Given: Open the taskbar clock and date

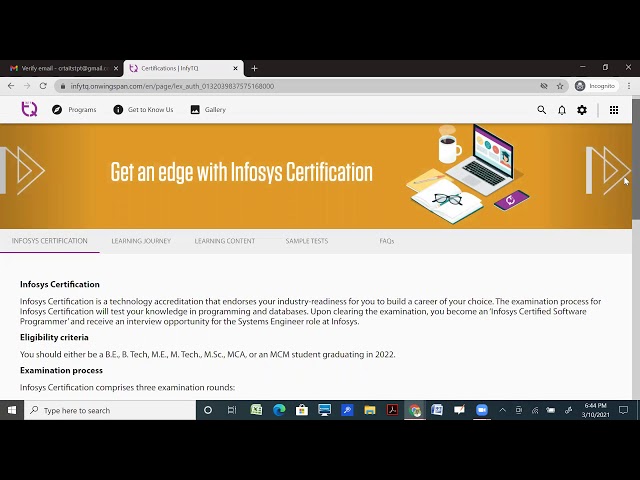Looking at the screenshot, I should click(596, 410).
